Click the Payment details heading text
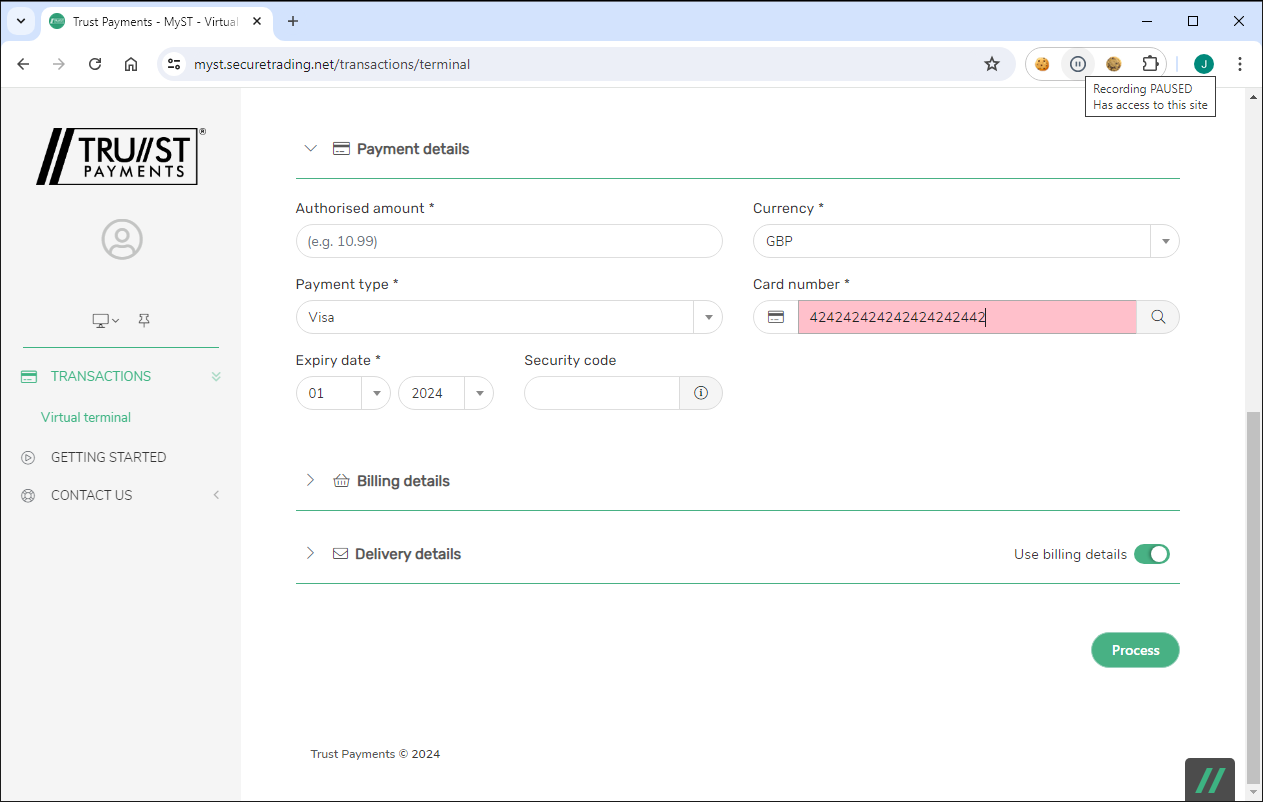Screen dimensions: 1263x802 [x=413, y=149]
